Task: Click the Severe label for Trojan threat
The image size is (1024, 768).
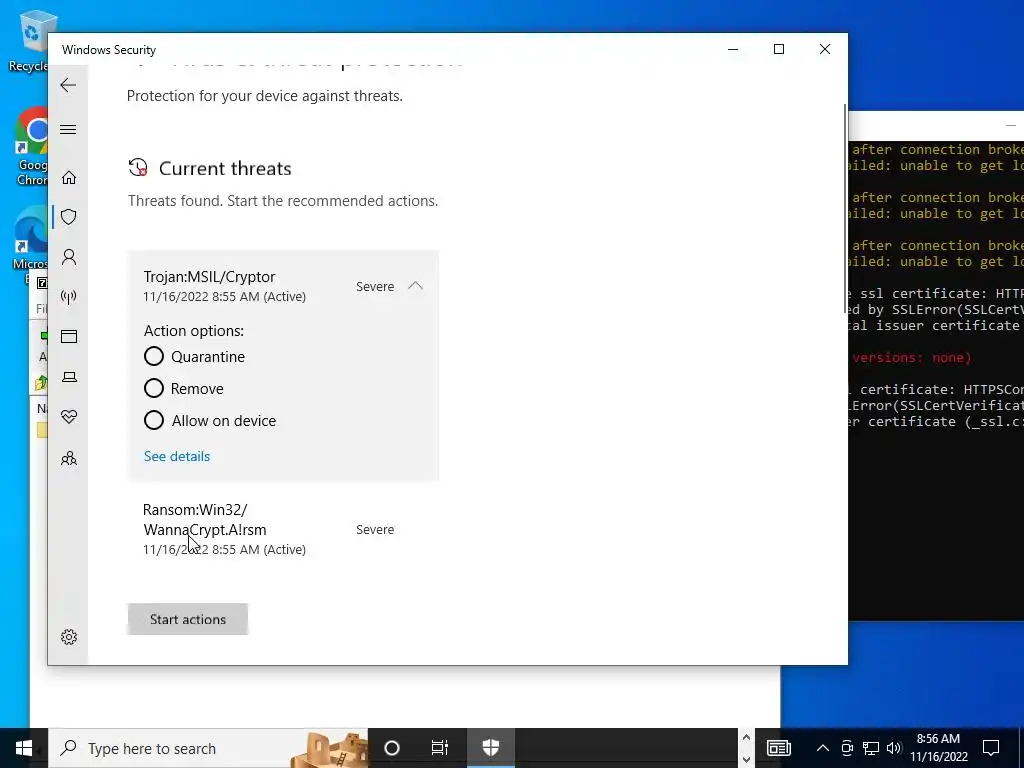Action: [x=375, y=286]
